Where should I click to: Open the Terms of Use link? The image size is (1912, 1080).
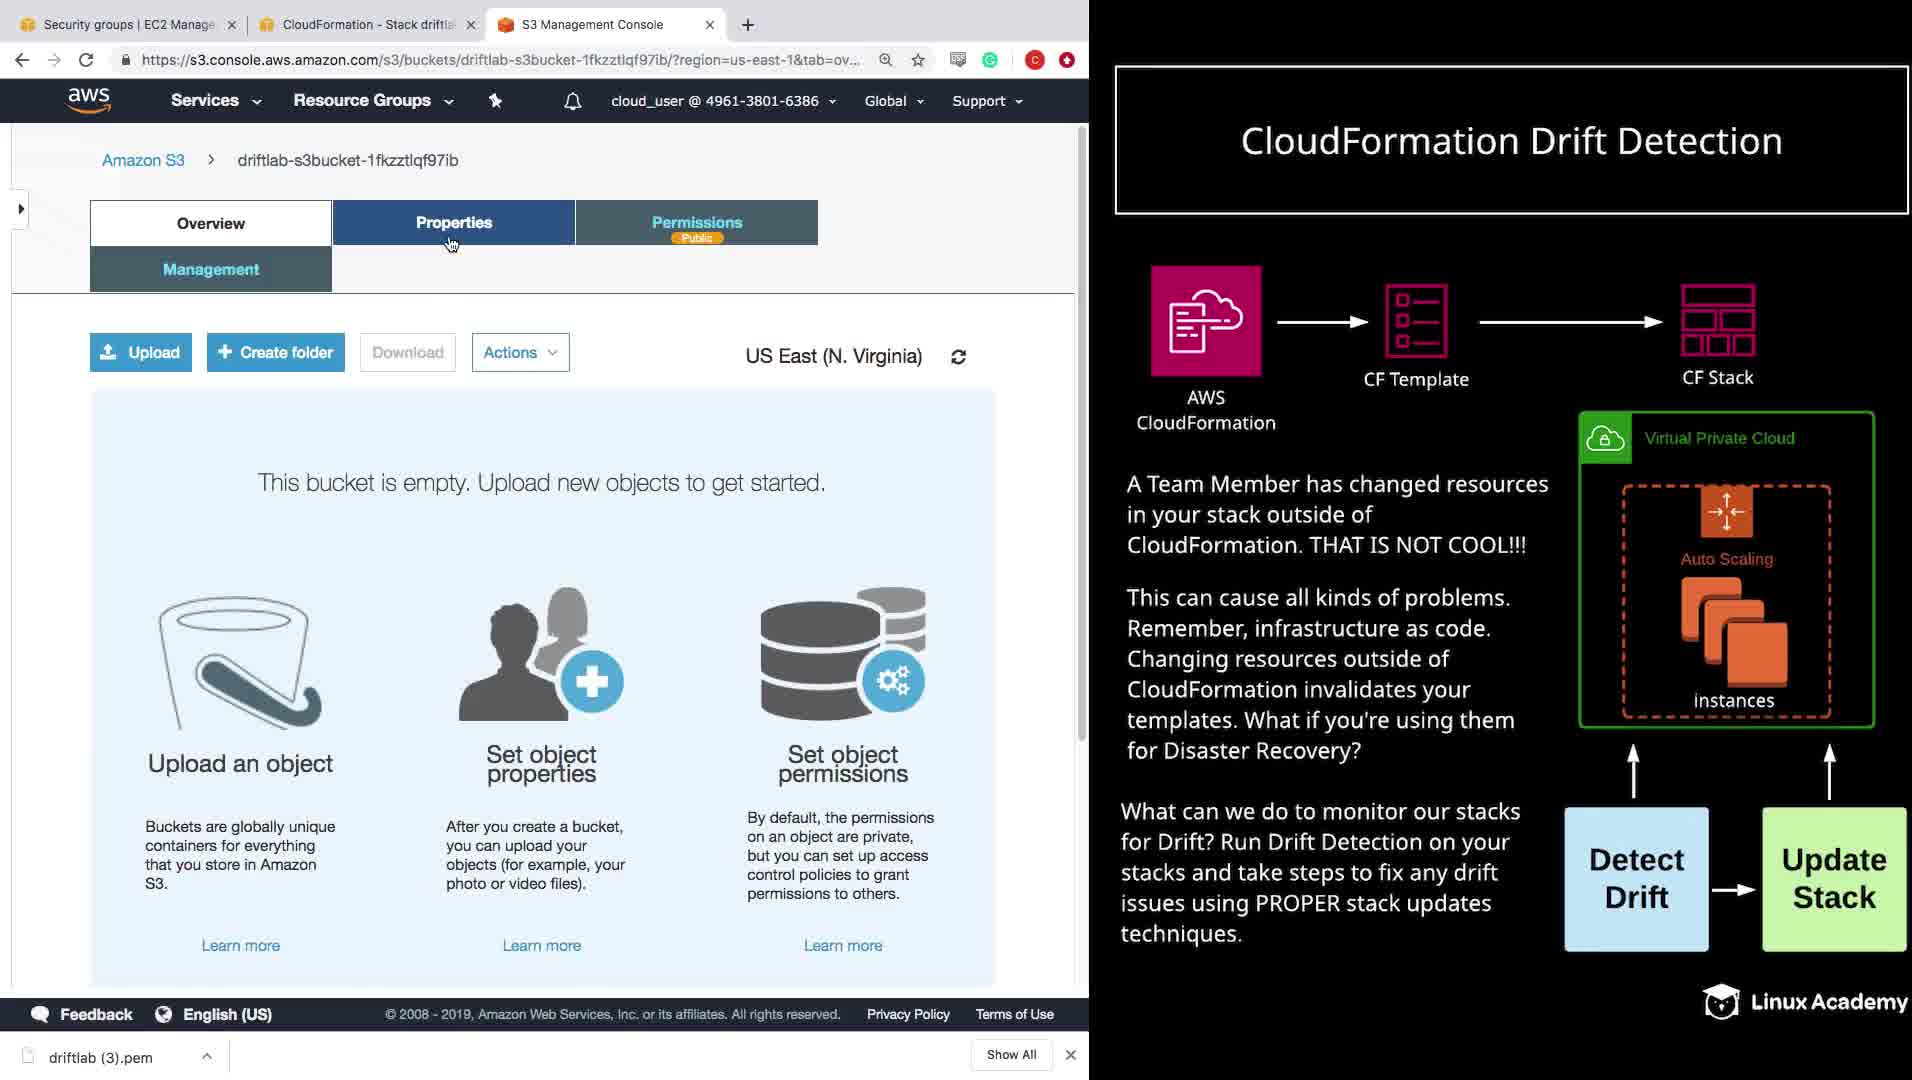point(1015,1015)
